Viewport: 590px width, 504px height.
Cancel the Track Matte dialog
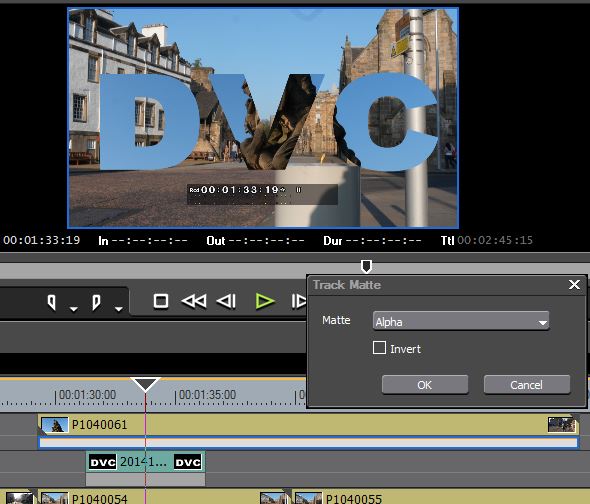(527, 385)
